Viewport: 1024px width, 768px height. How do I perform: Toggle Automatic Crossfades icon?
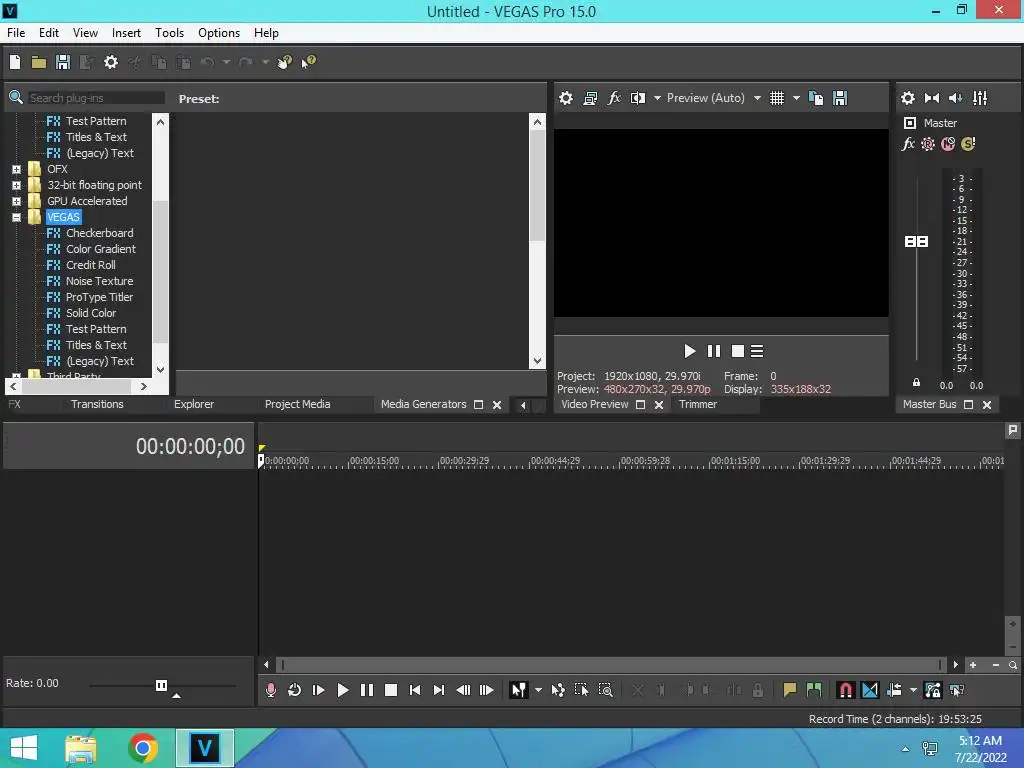pos(870,690)
